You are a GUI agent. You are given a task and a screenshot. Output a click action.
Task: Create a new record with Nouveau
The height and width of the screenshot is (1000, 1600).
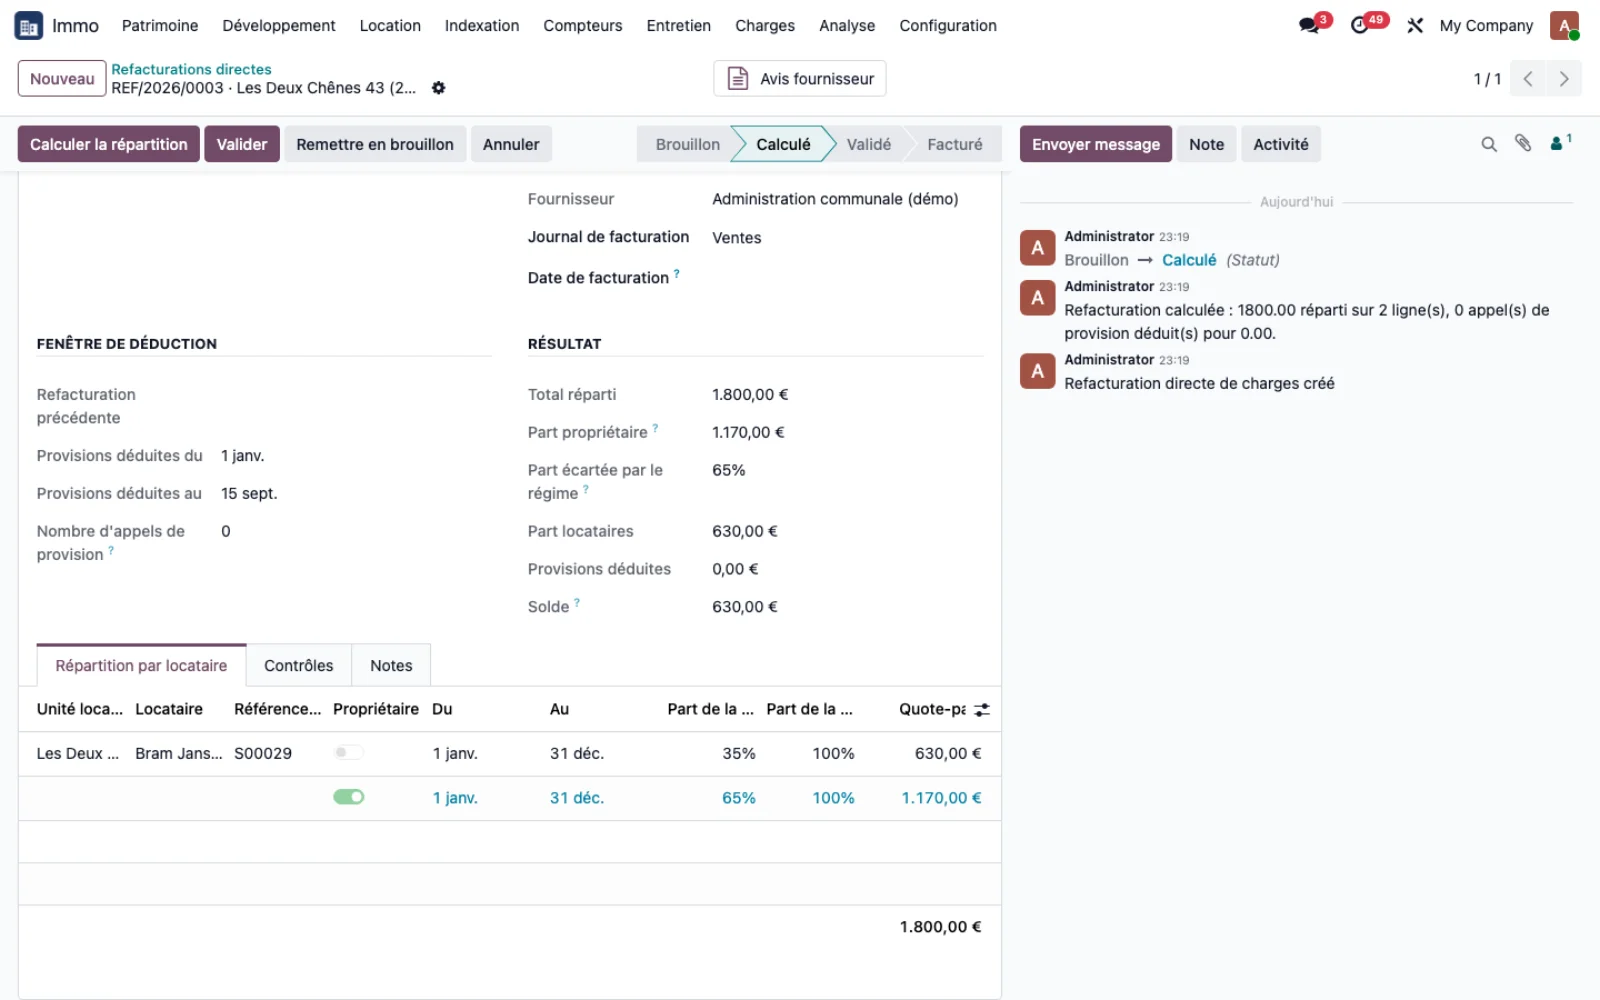coord(62,79)
